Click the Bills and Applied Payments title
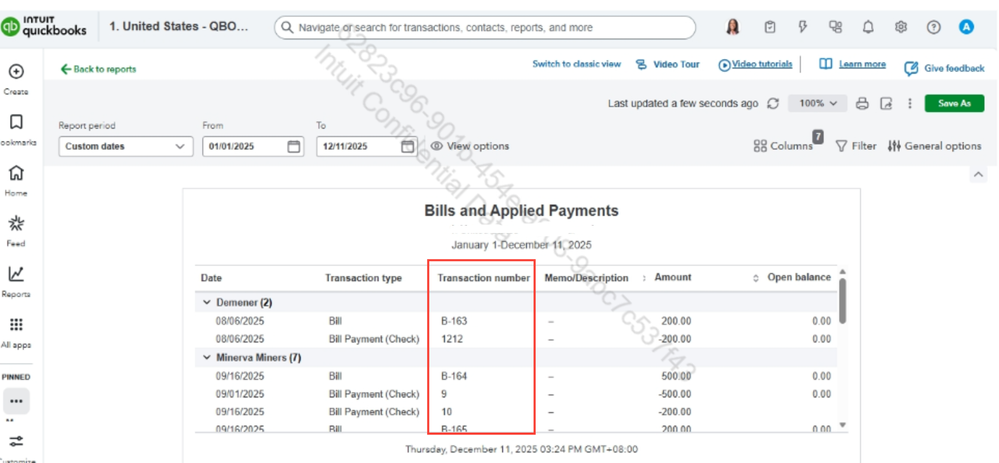The height and width of the screenshot is (463, 999). [521, 211]
